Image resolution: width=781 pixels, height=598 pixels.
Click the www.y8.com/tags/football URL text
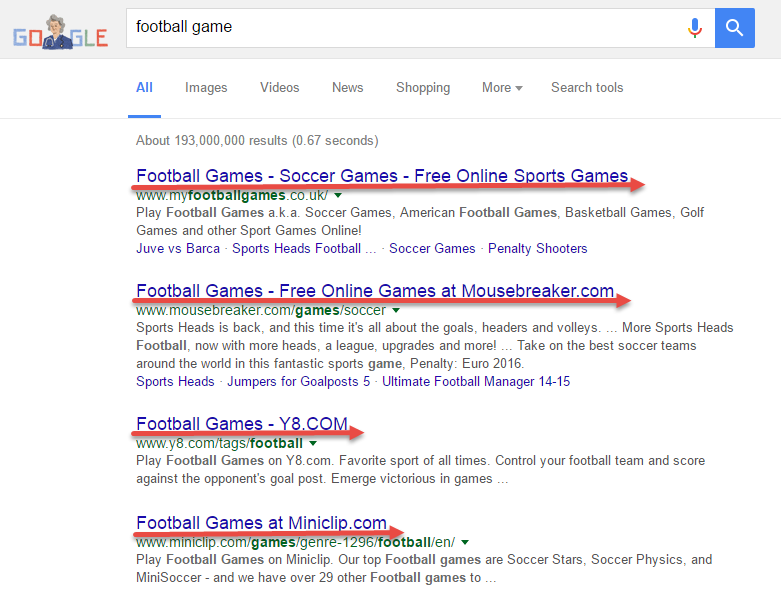[x=219, y=443]
